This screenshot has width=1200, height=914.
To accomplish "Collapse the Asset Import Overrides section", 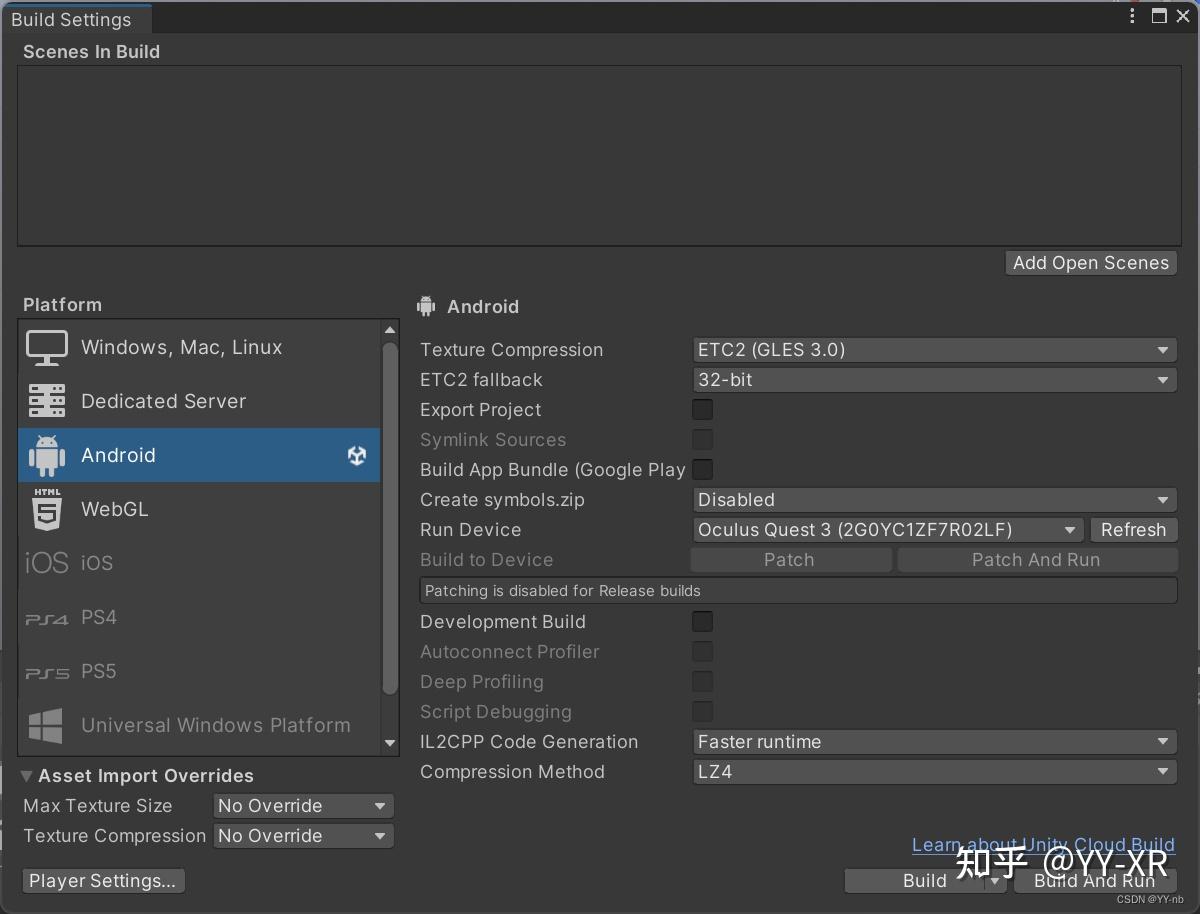I will 27,775.
